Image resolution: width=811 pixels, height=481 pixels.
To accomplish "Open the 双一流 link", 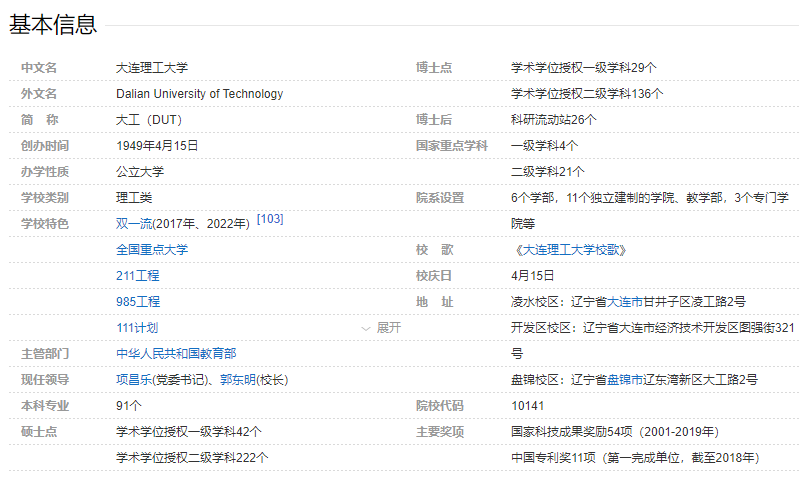I will click(134, 224).
